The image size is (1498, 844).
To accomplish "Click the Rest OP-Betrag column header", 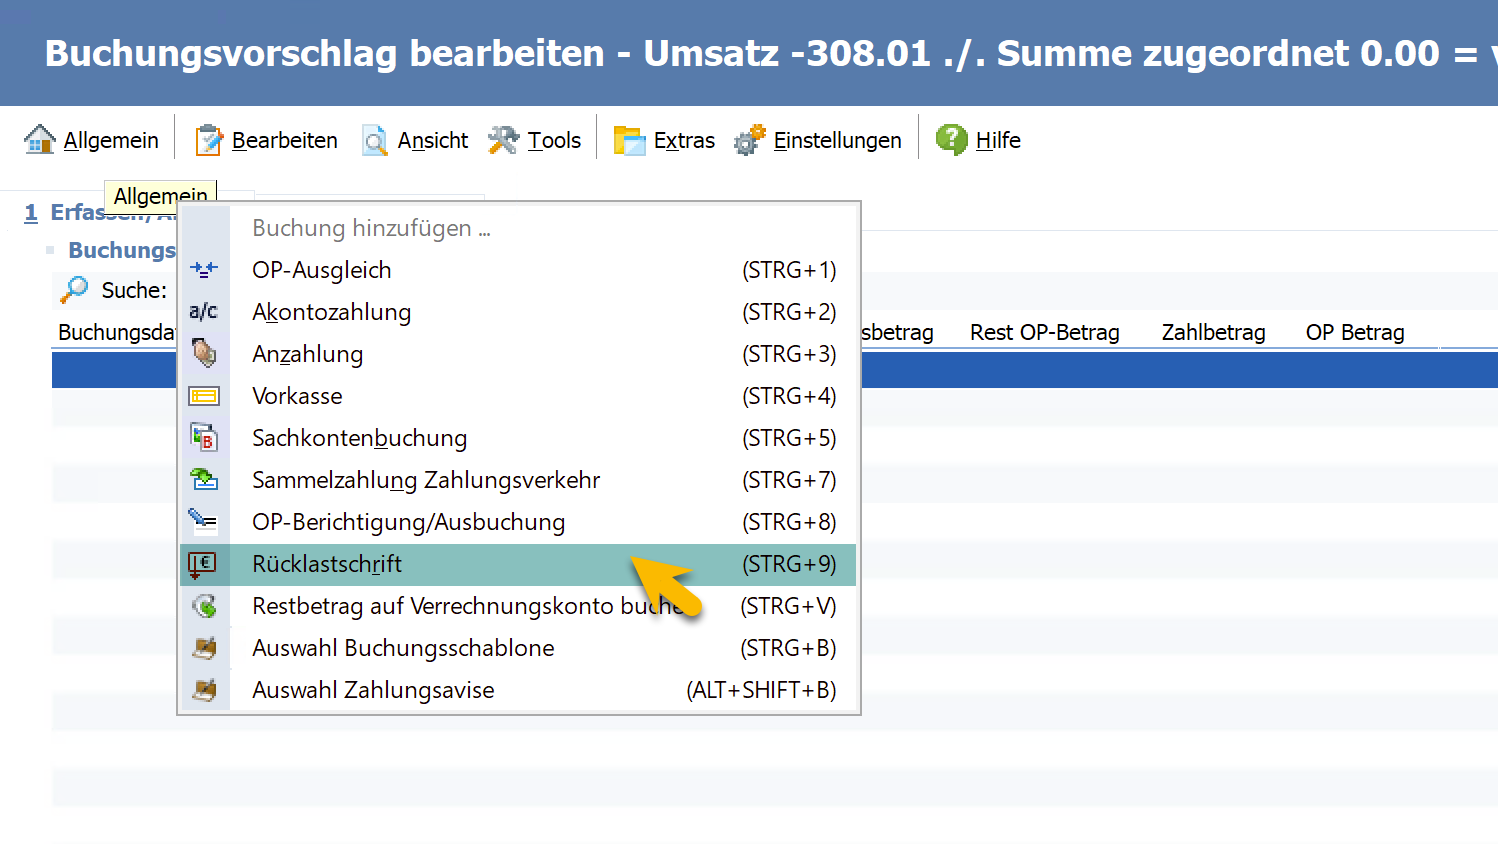I will [x=1044, y=332].
